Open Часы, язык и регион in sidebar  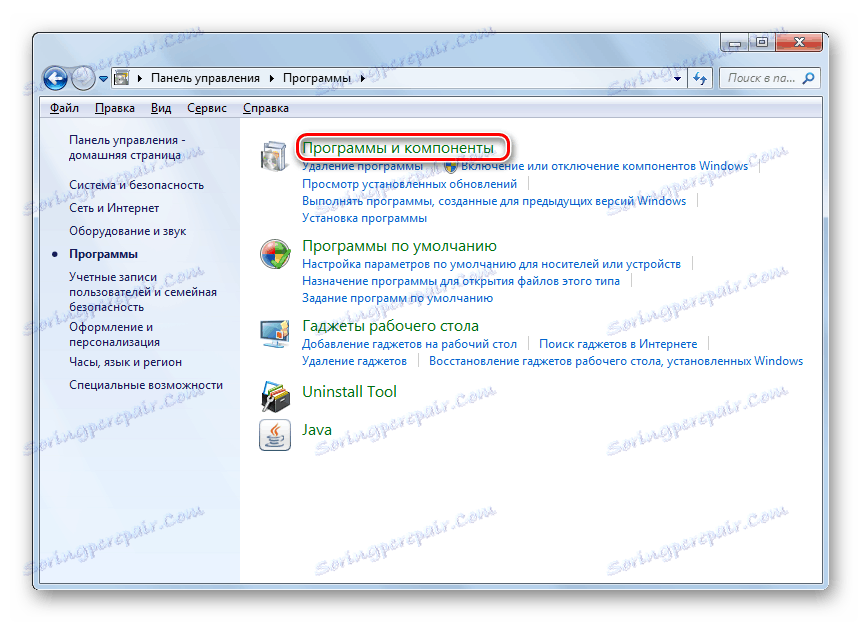[125, 362]
